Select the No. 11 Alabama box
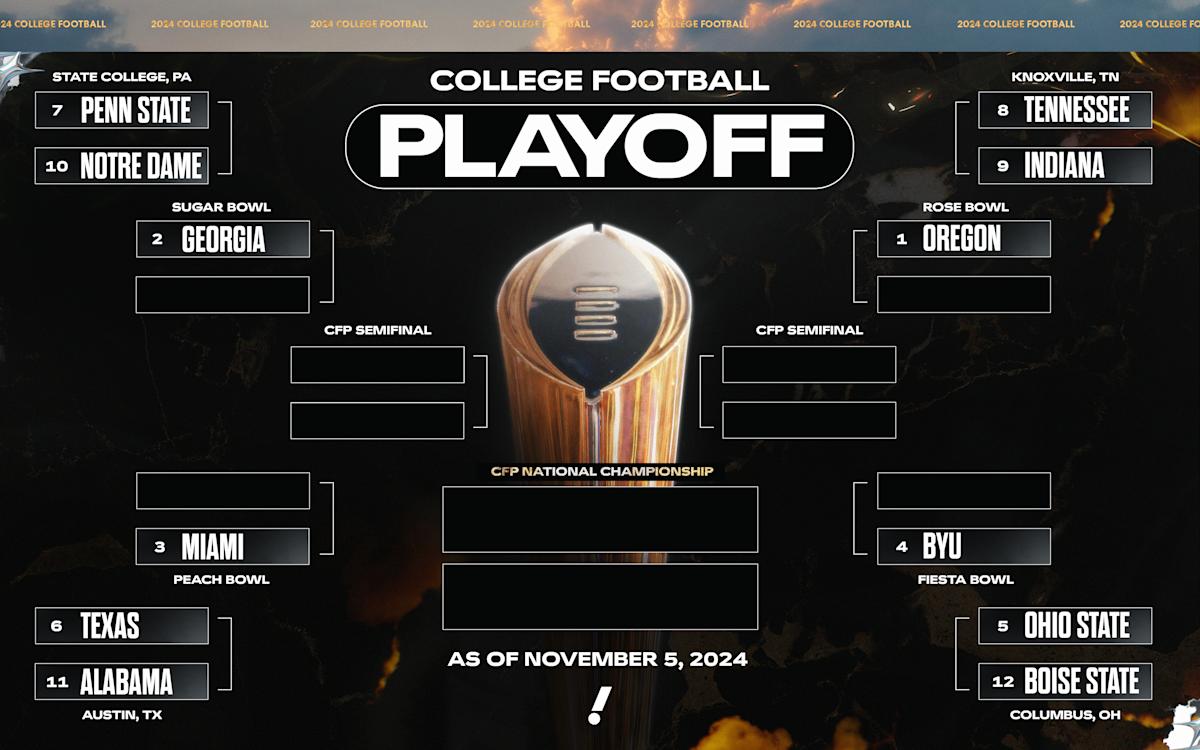This screenshot has height=750, width=1200. coord(122,682)
